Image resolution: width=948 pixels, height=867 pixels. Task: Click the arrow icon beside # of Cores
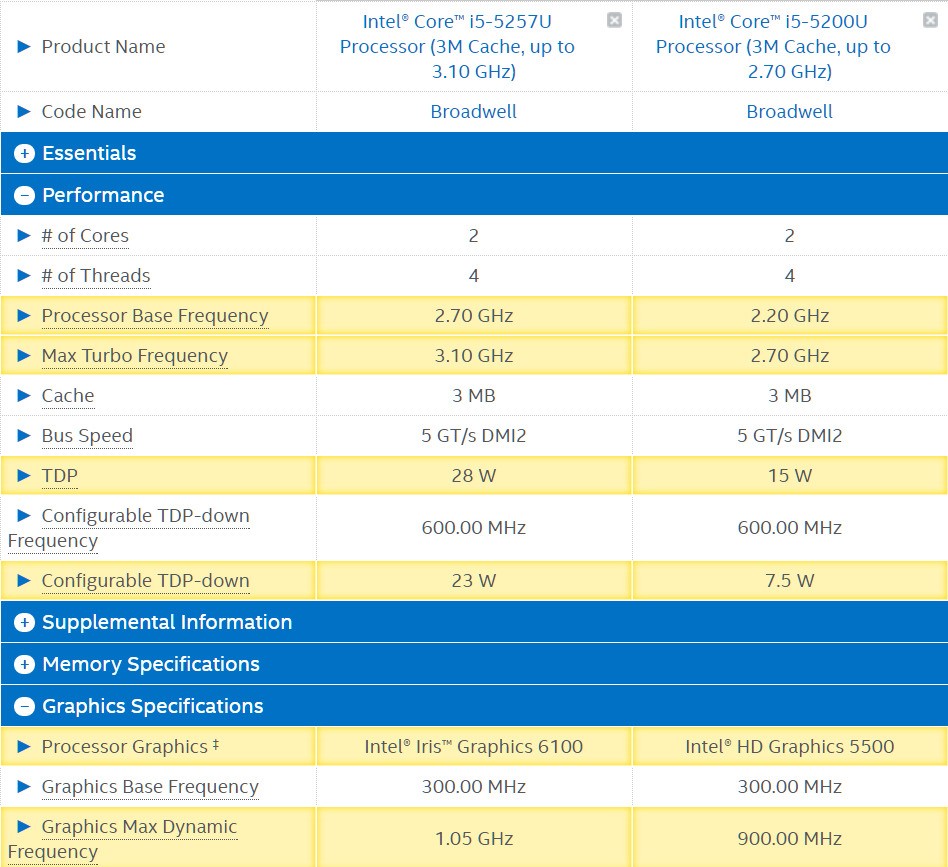pos(24,236)
